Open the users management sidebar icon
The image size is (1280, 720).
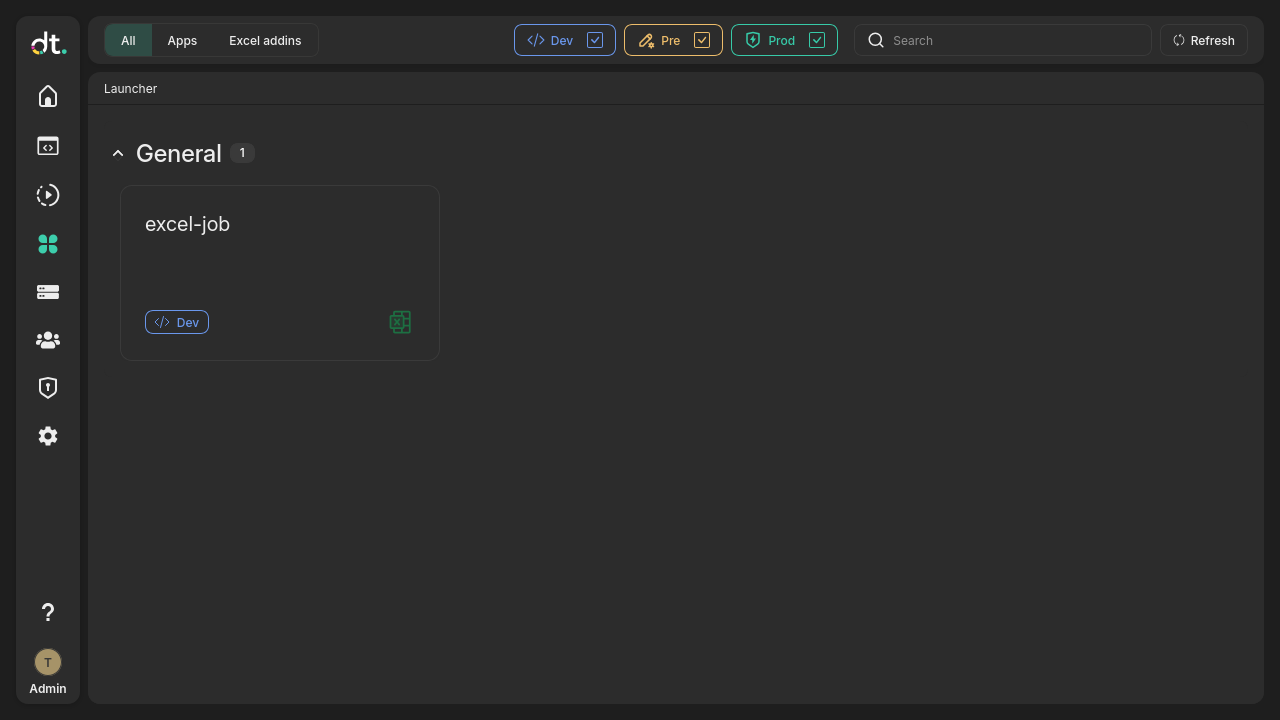(x=48, y=340)
